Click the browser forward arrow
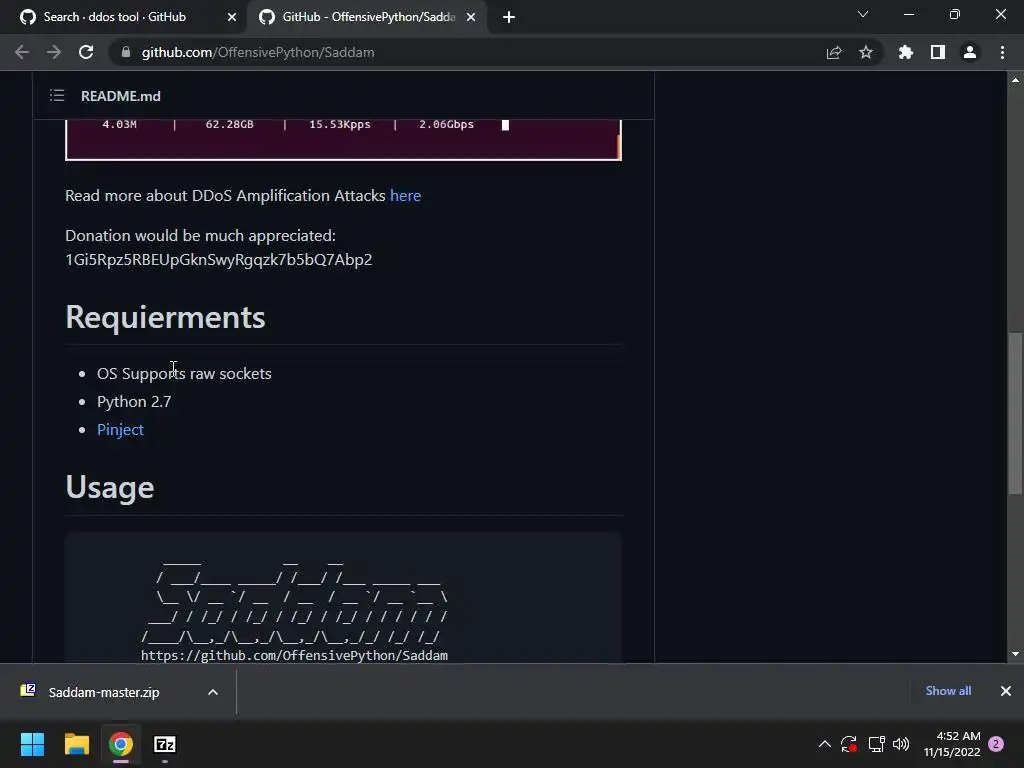Image resolution: width=1024 pixels, height=768 pixels. 54,52
